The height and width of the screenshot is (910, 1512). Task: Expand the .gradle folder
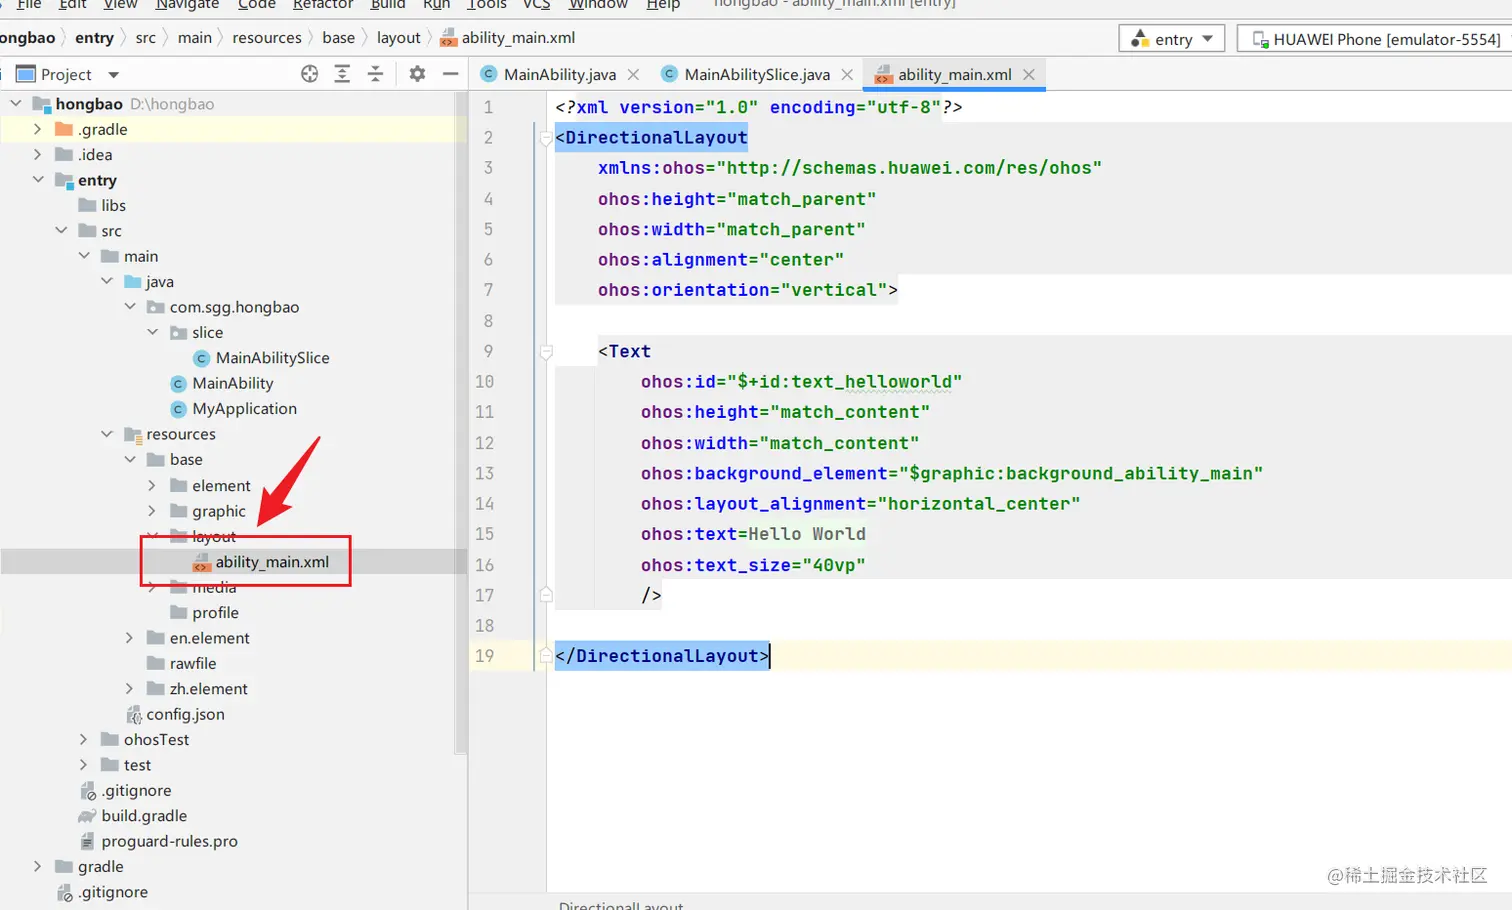click(37, 129)
